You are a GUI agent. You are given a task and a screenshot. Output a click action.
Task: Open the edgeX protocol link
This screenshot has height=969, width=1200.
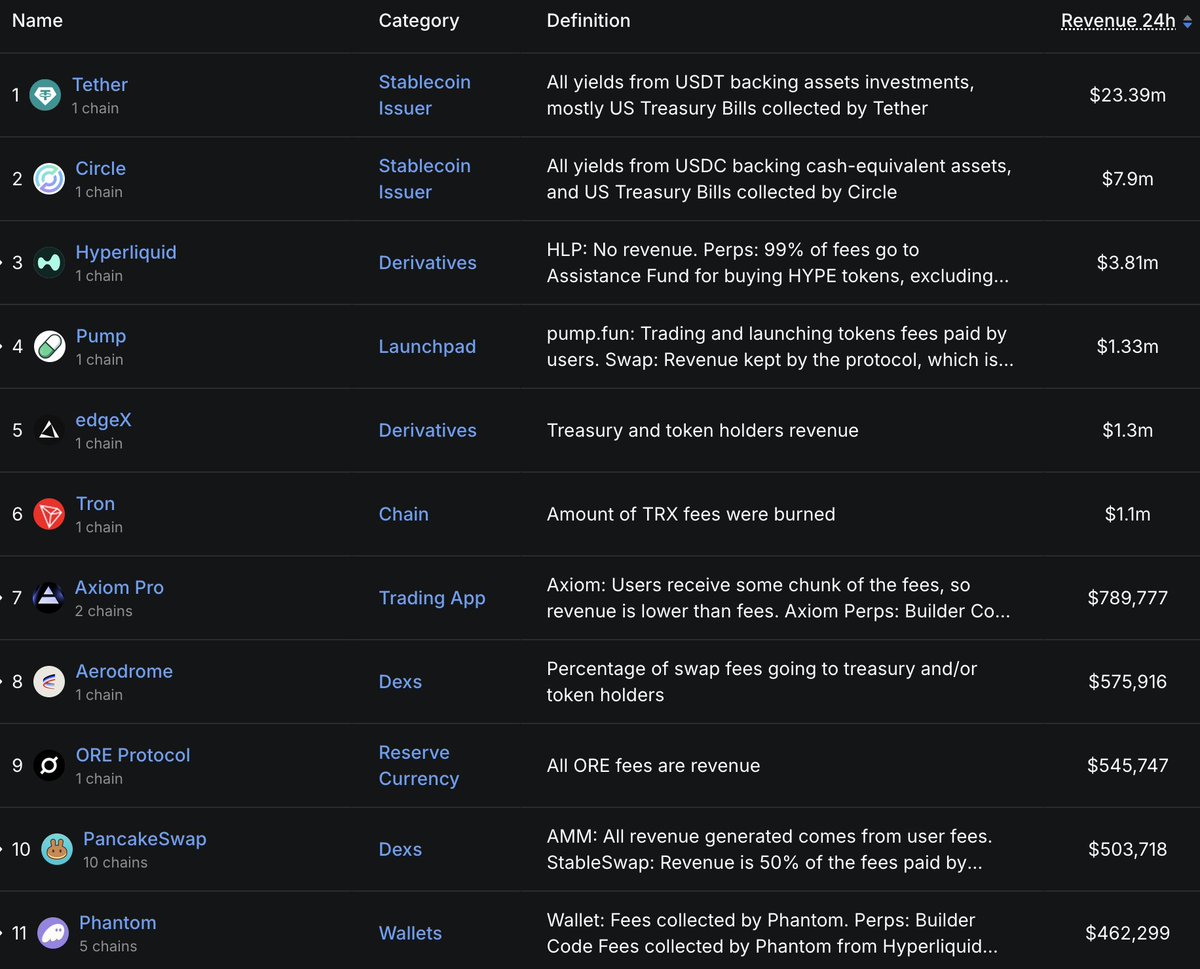(x=104, y=420)
